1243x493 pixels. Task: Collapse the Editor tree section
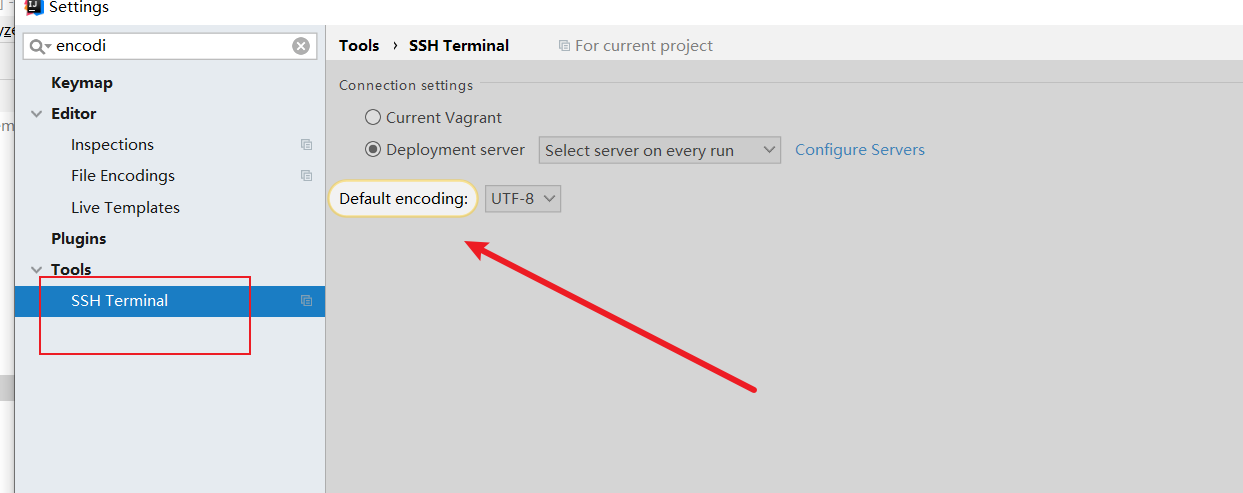tap(37, 114)
